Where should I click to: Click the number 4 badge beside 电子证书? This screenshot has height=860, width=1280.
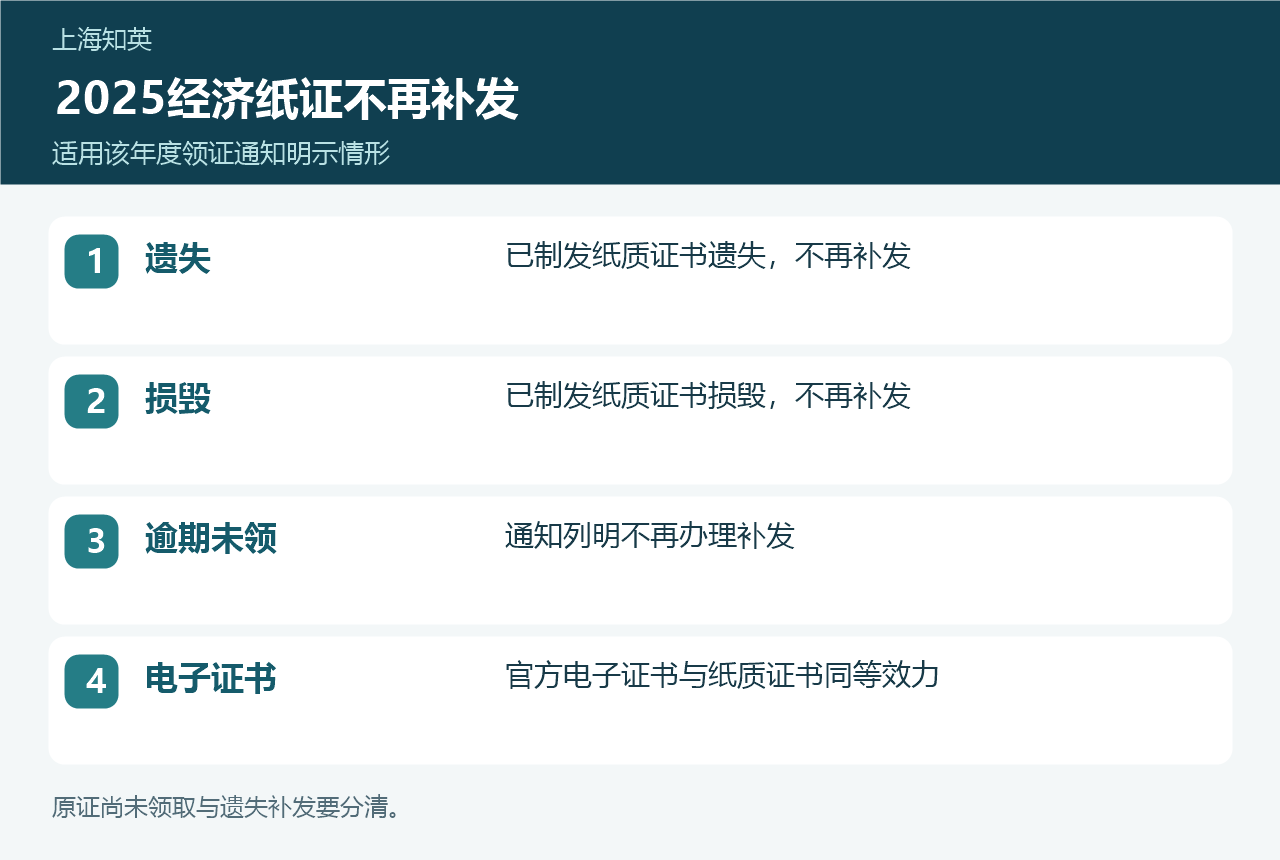coord(91,681)
